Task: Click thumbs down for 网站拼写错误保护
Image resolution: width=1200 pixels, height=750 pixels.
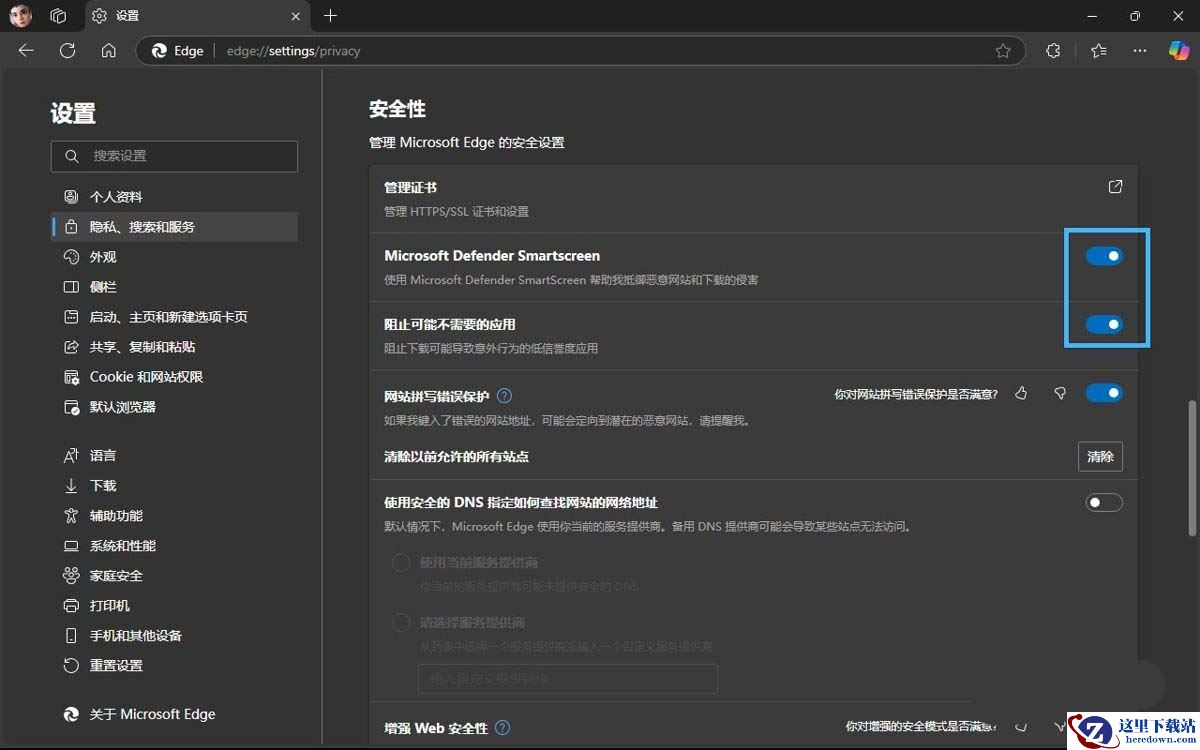Action: 1060,394
